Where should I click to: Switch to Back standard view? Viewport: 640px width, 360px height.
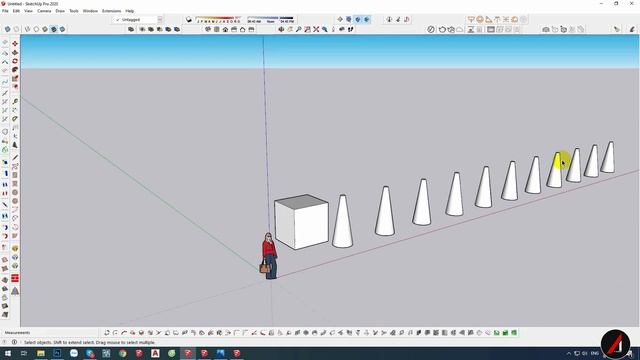coord(242,29)
